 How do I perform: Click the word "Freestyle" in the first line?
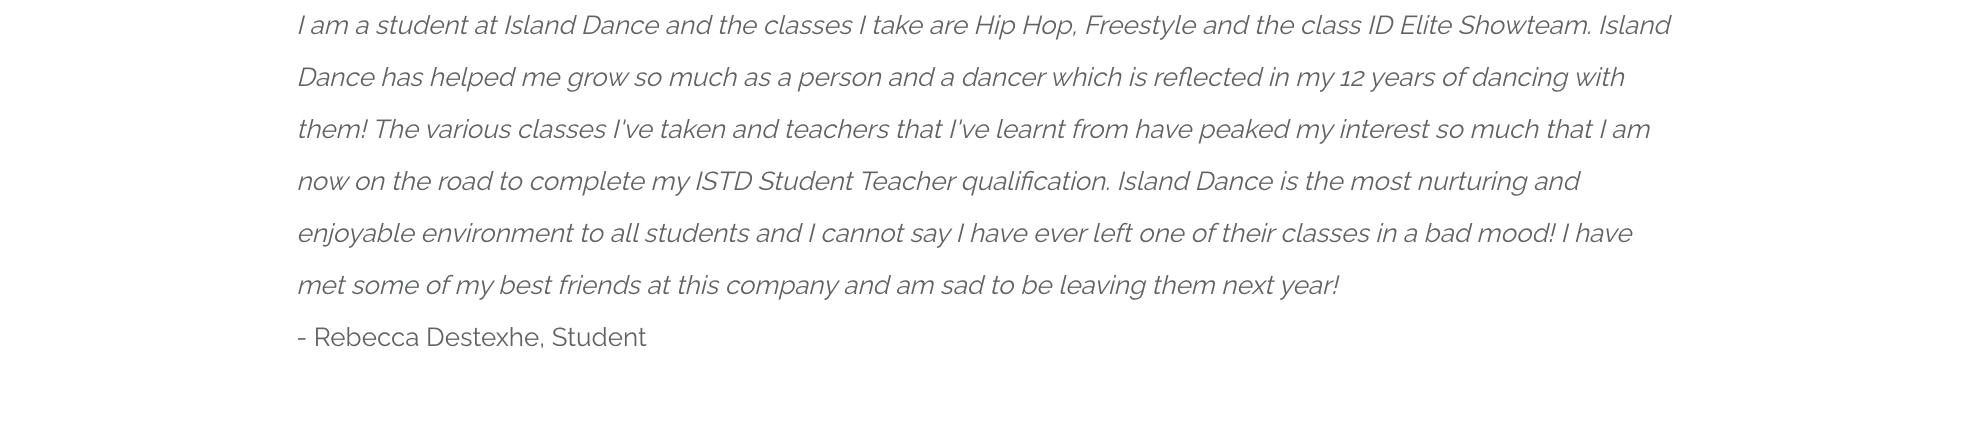[1139, 26]
